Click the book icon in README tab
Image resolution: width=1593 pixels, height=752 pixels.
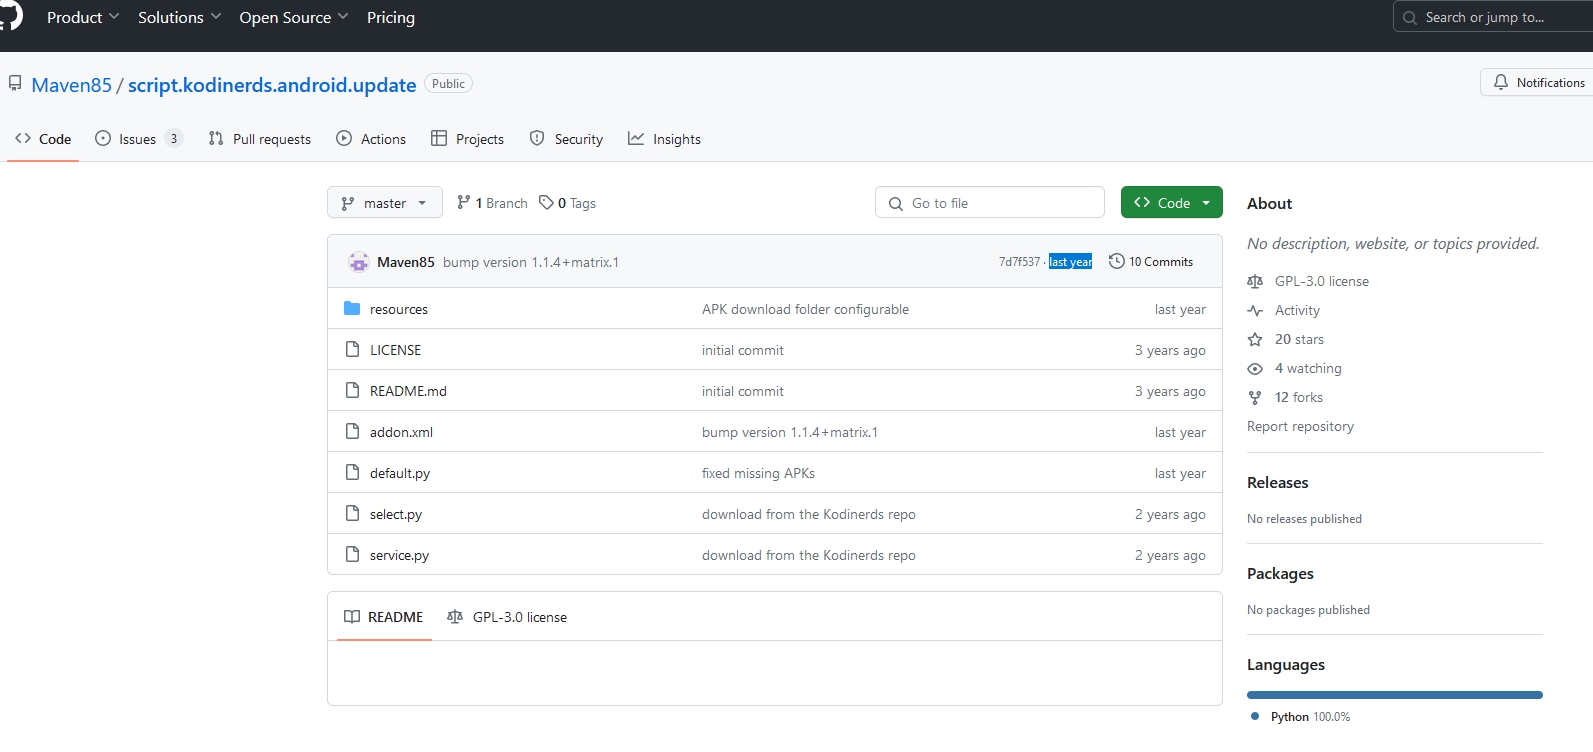[x=352, y=617]
